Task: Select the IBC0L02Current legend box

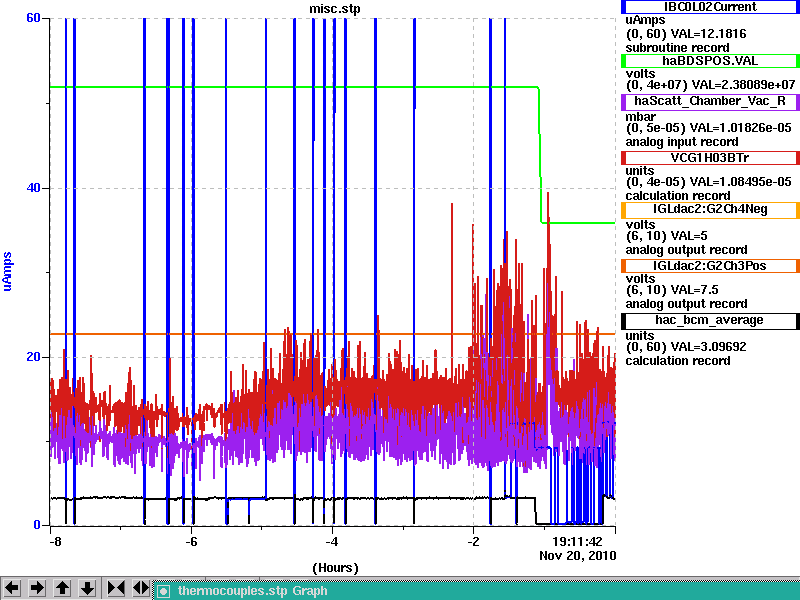Action: coord(710,7)
